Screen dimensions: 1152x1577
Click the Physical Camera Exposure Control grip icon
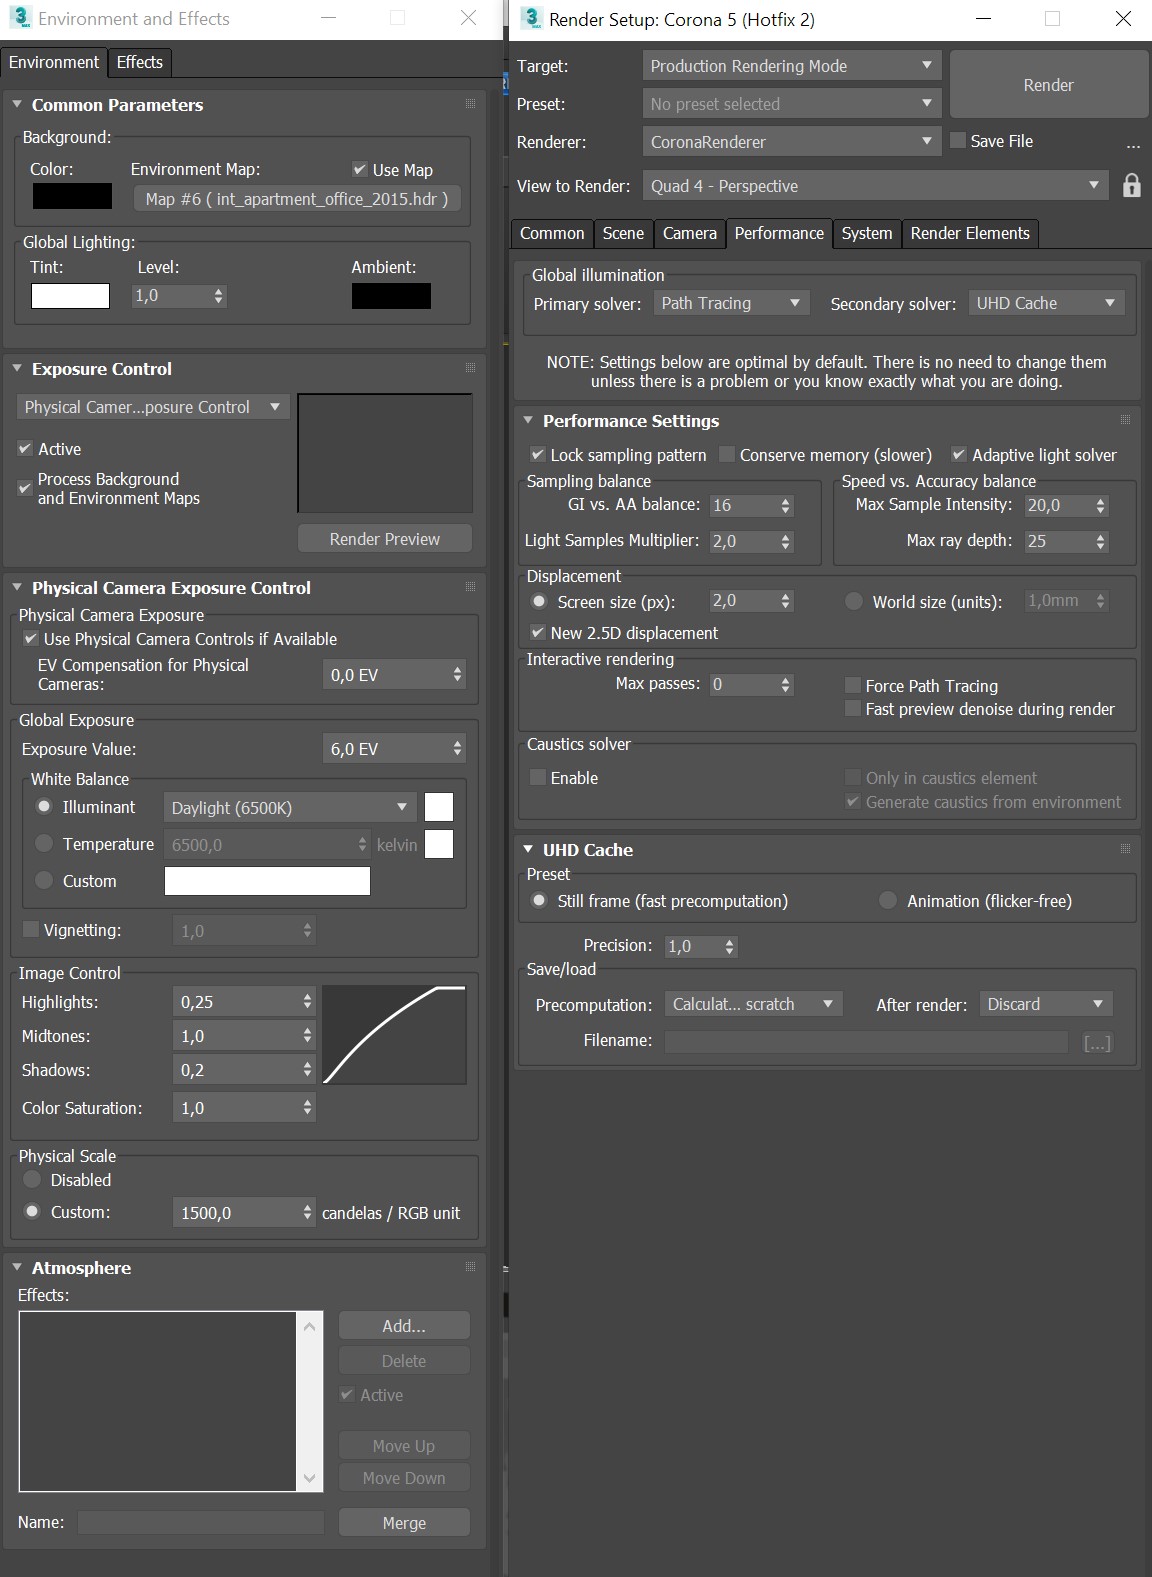pyautogui.click(x=470, y=587)
